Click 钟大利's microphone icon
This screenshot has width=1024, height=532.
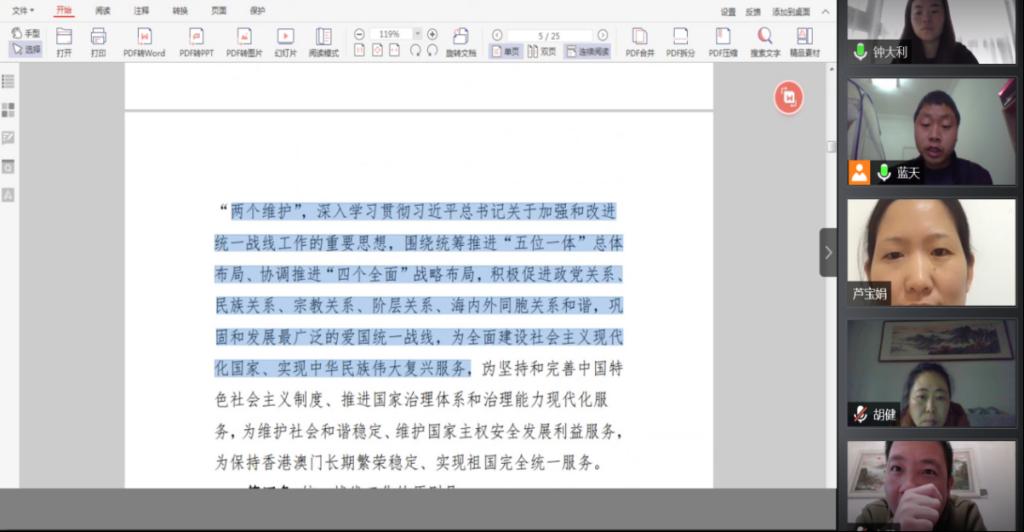click(861, 52)
